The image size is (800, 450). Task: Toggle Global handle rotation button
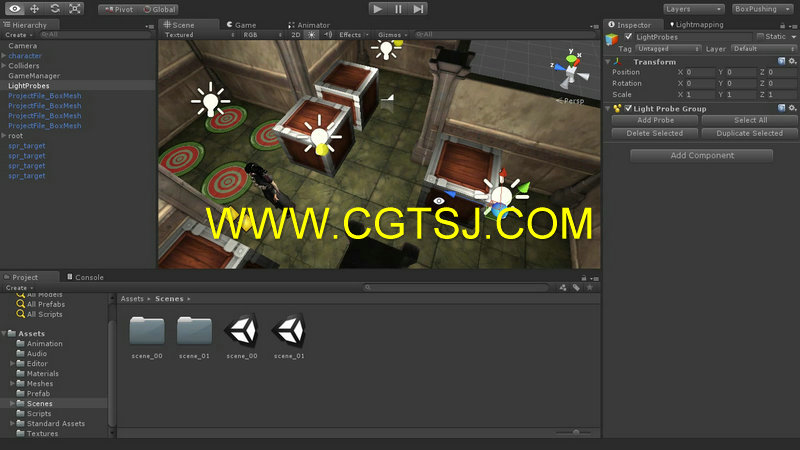(159, 9)
